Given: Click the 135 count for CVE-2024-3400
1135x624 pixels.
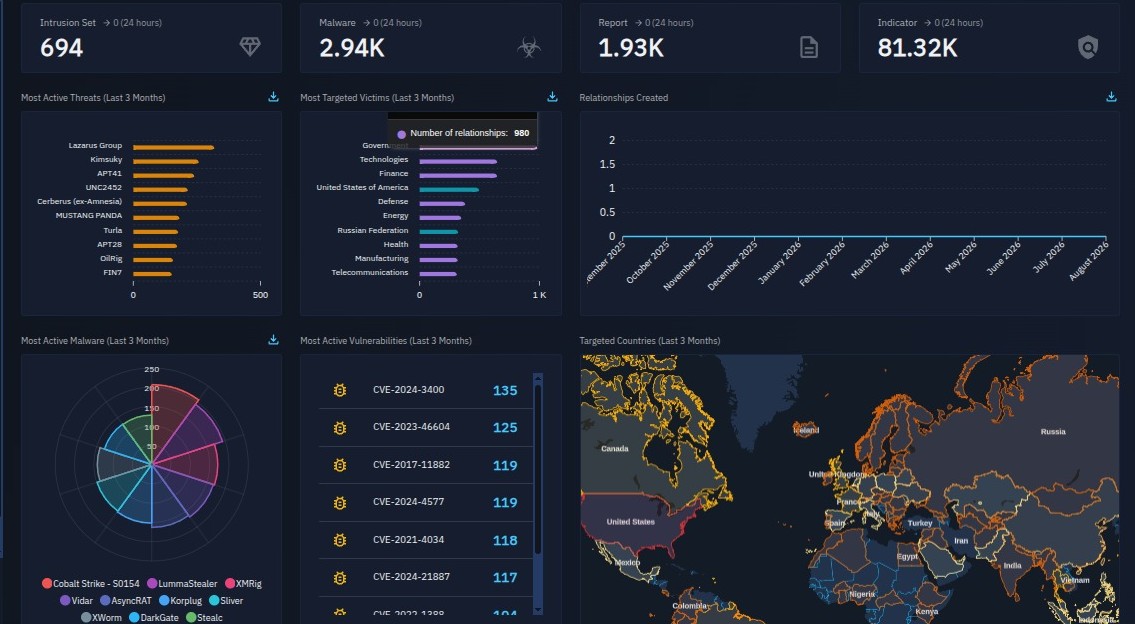Looking at the screenshot, I should coord(505,391).
